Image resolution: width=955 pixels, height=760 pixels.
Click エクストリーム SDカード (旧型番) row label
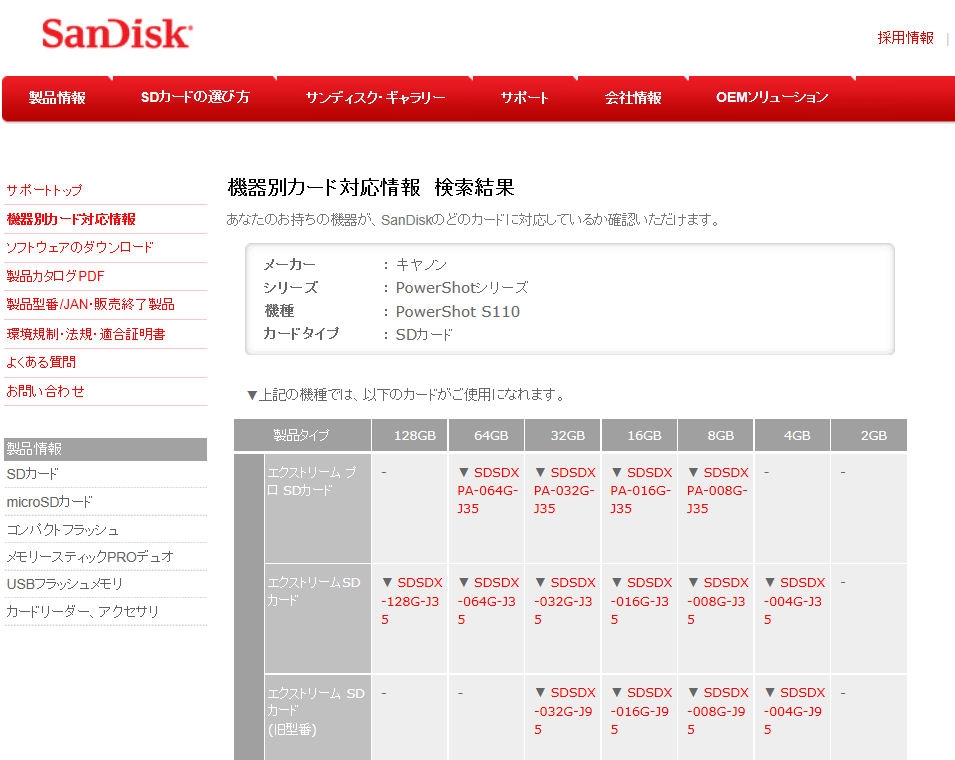coord(317,717)
